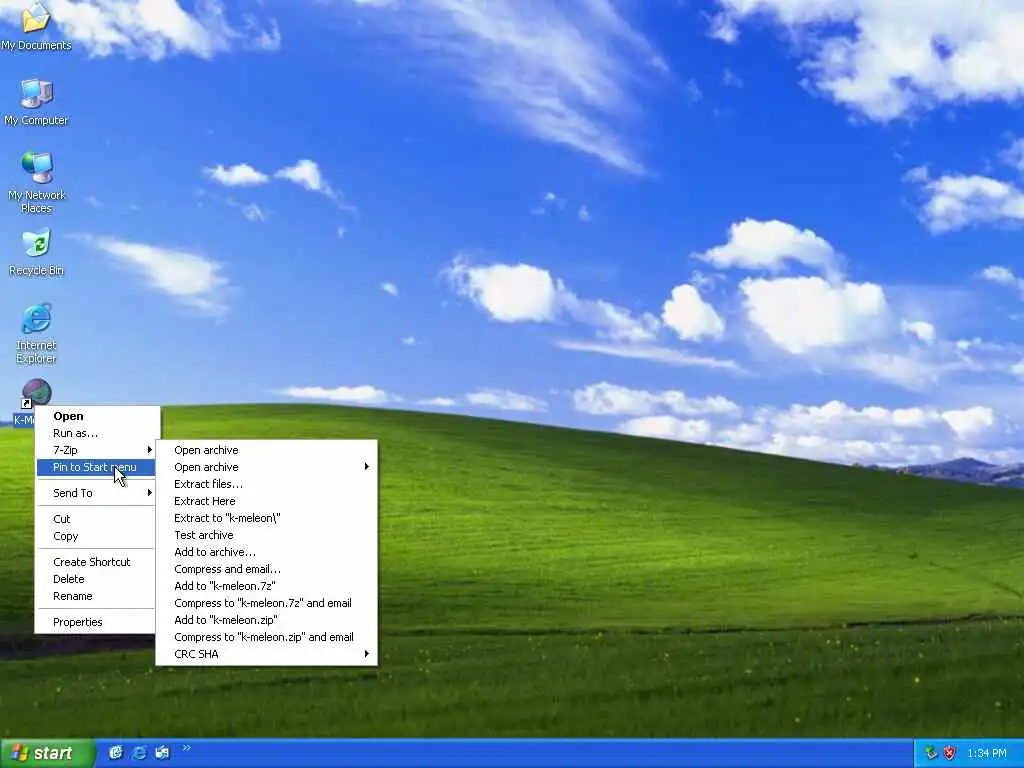Choose Open archive entry with submenu arrow

pyautogui.click(x=266, y=467)
